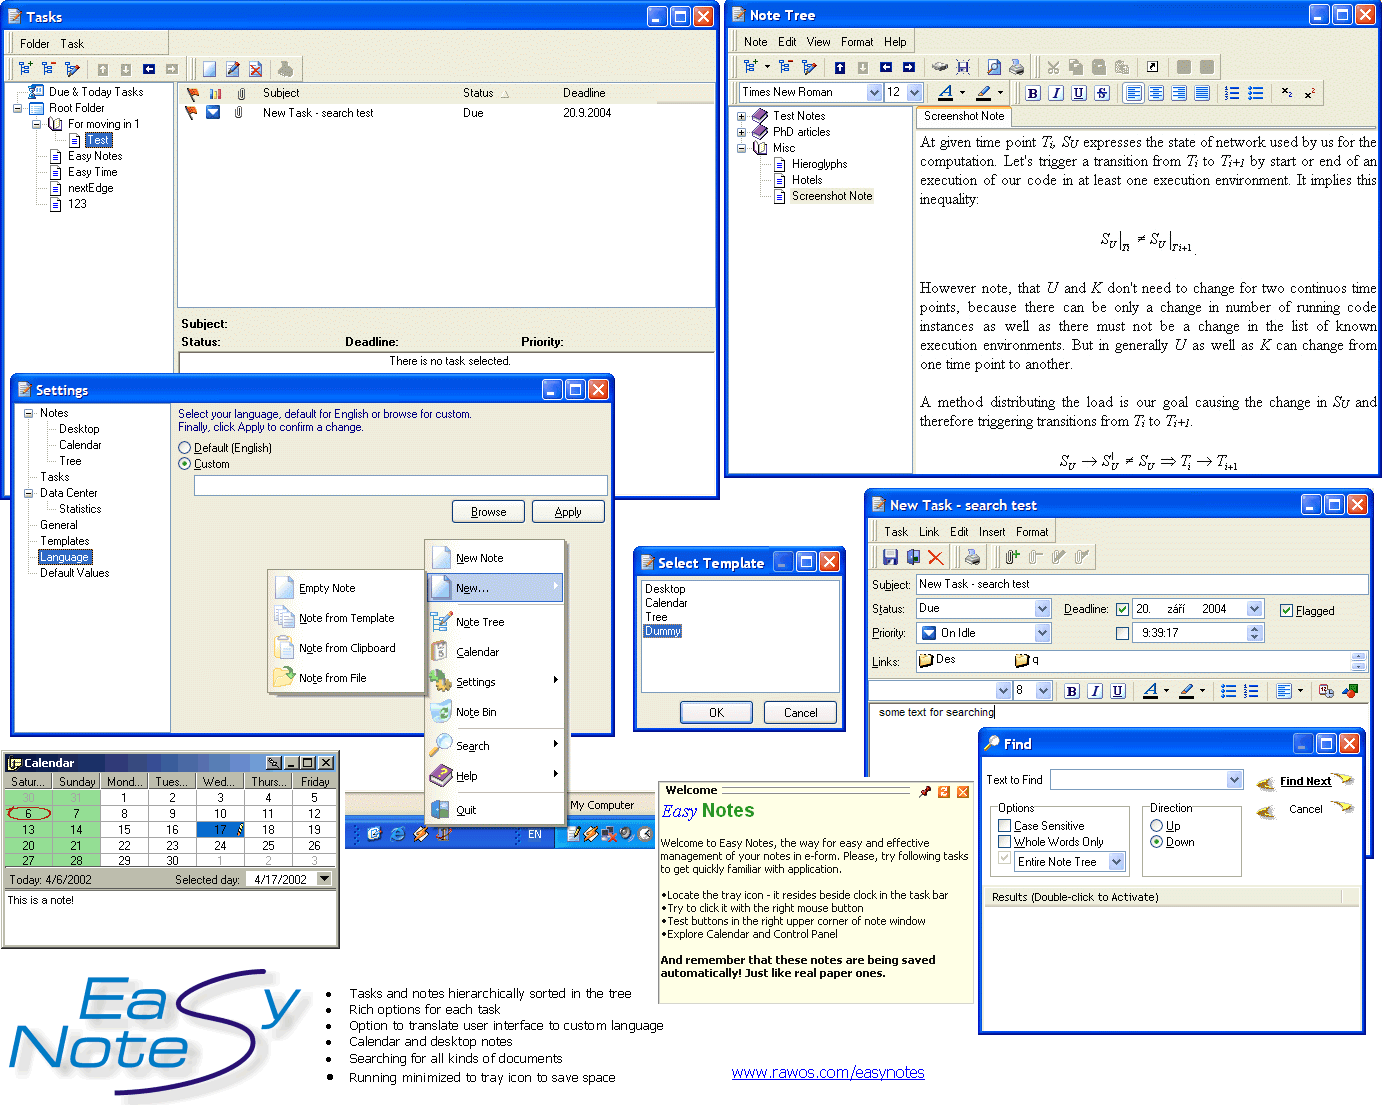This screenshot has height=1112, width=1390.
Task: Click the Browse button in Settings
Action: point(489,512)
